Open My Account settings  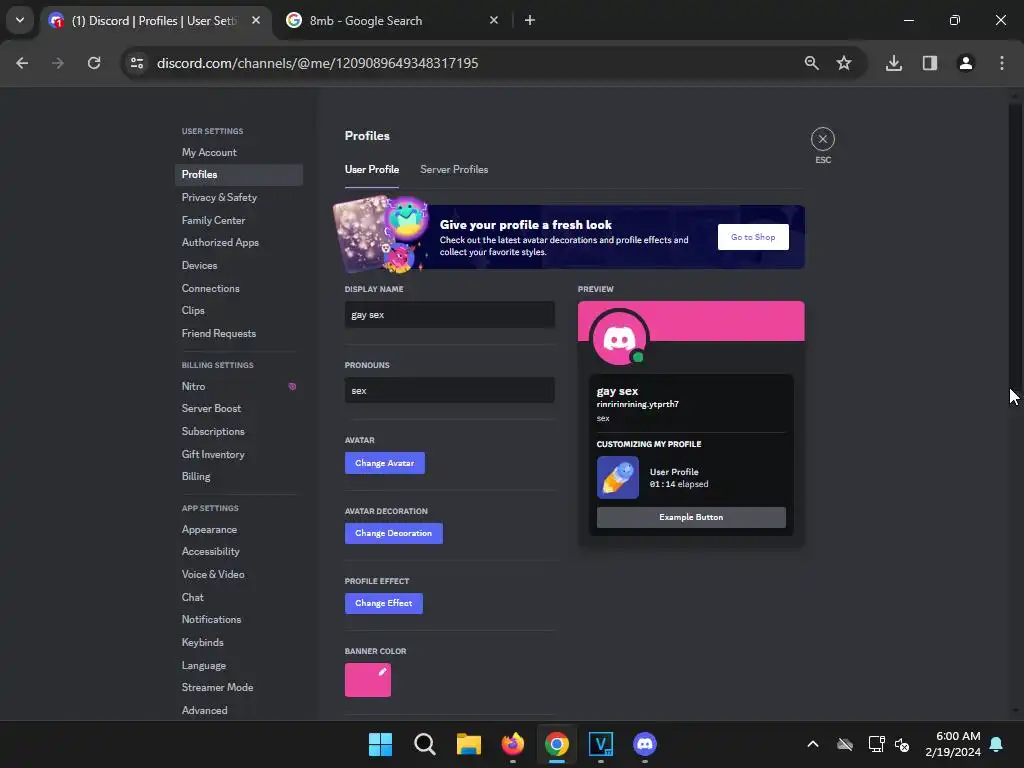tap(238, 152)
